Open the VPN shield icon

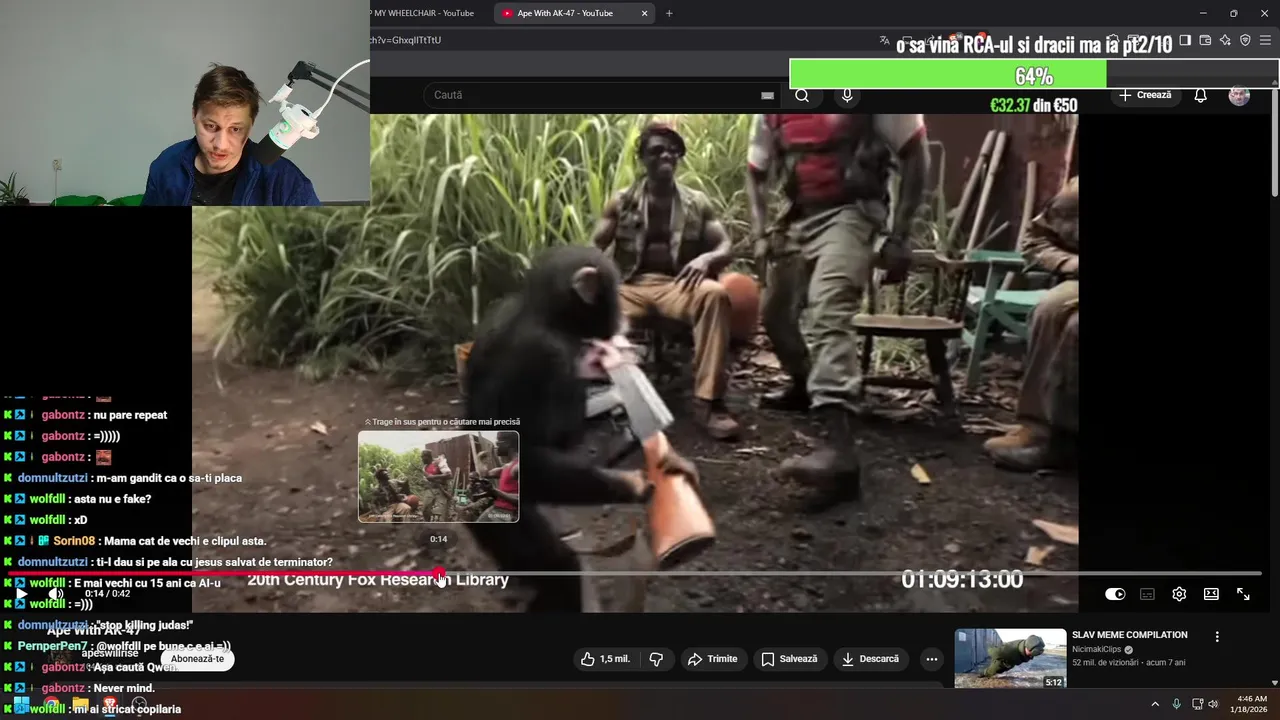point(1245,40)
